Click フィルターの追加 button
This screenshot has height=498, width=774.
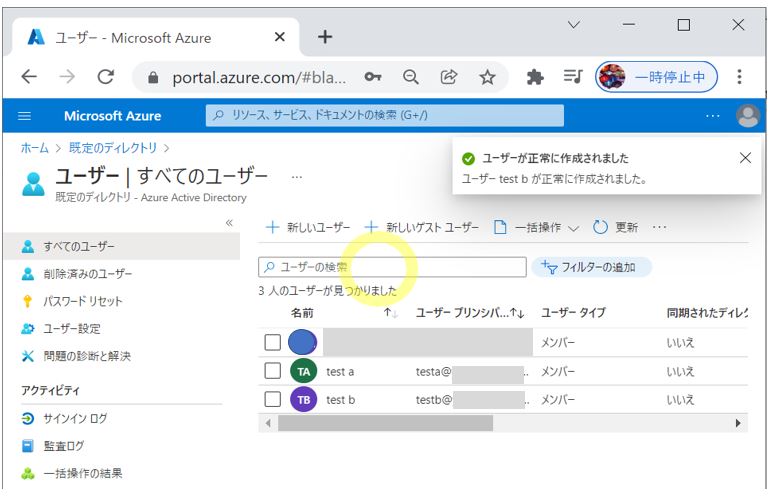(x=591, y=267)
